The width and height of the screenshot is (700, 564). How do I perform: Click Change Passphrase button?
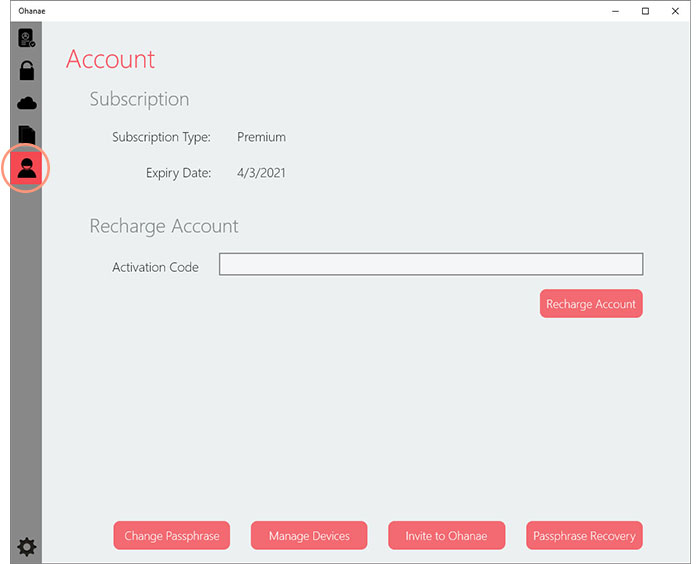171,535
